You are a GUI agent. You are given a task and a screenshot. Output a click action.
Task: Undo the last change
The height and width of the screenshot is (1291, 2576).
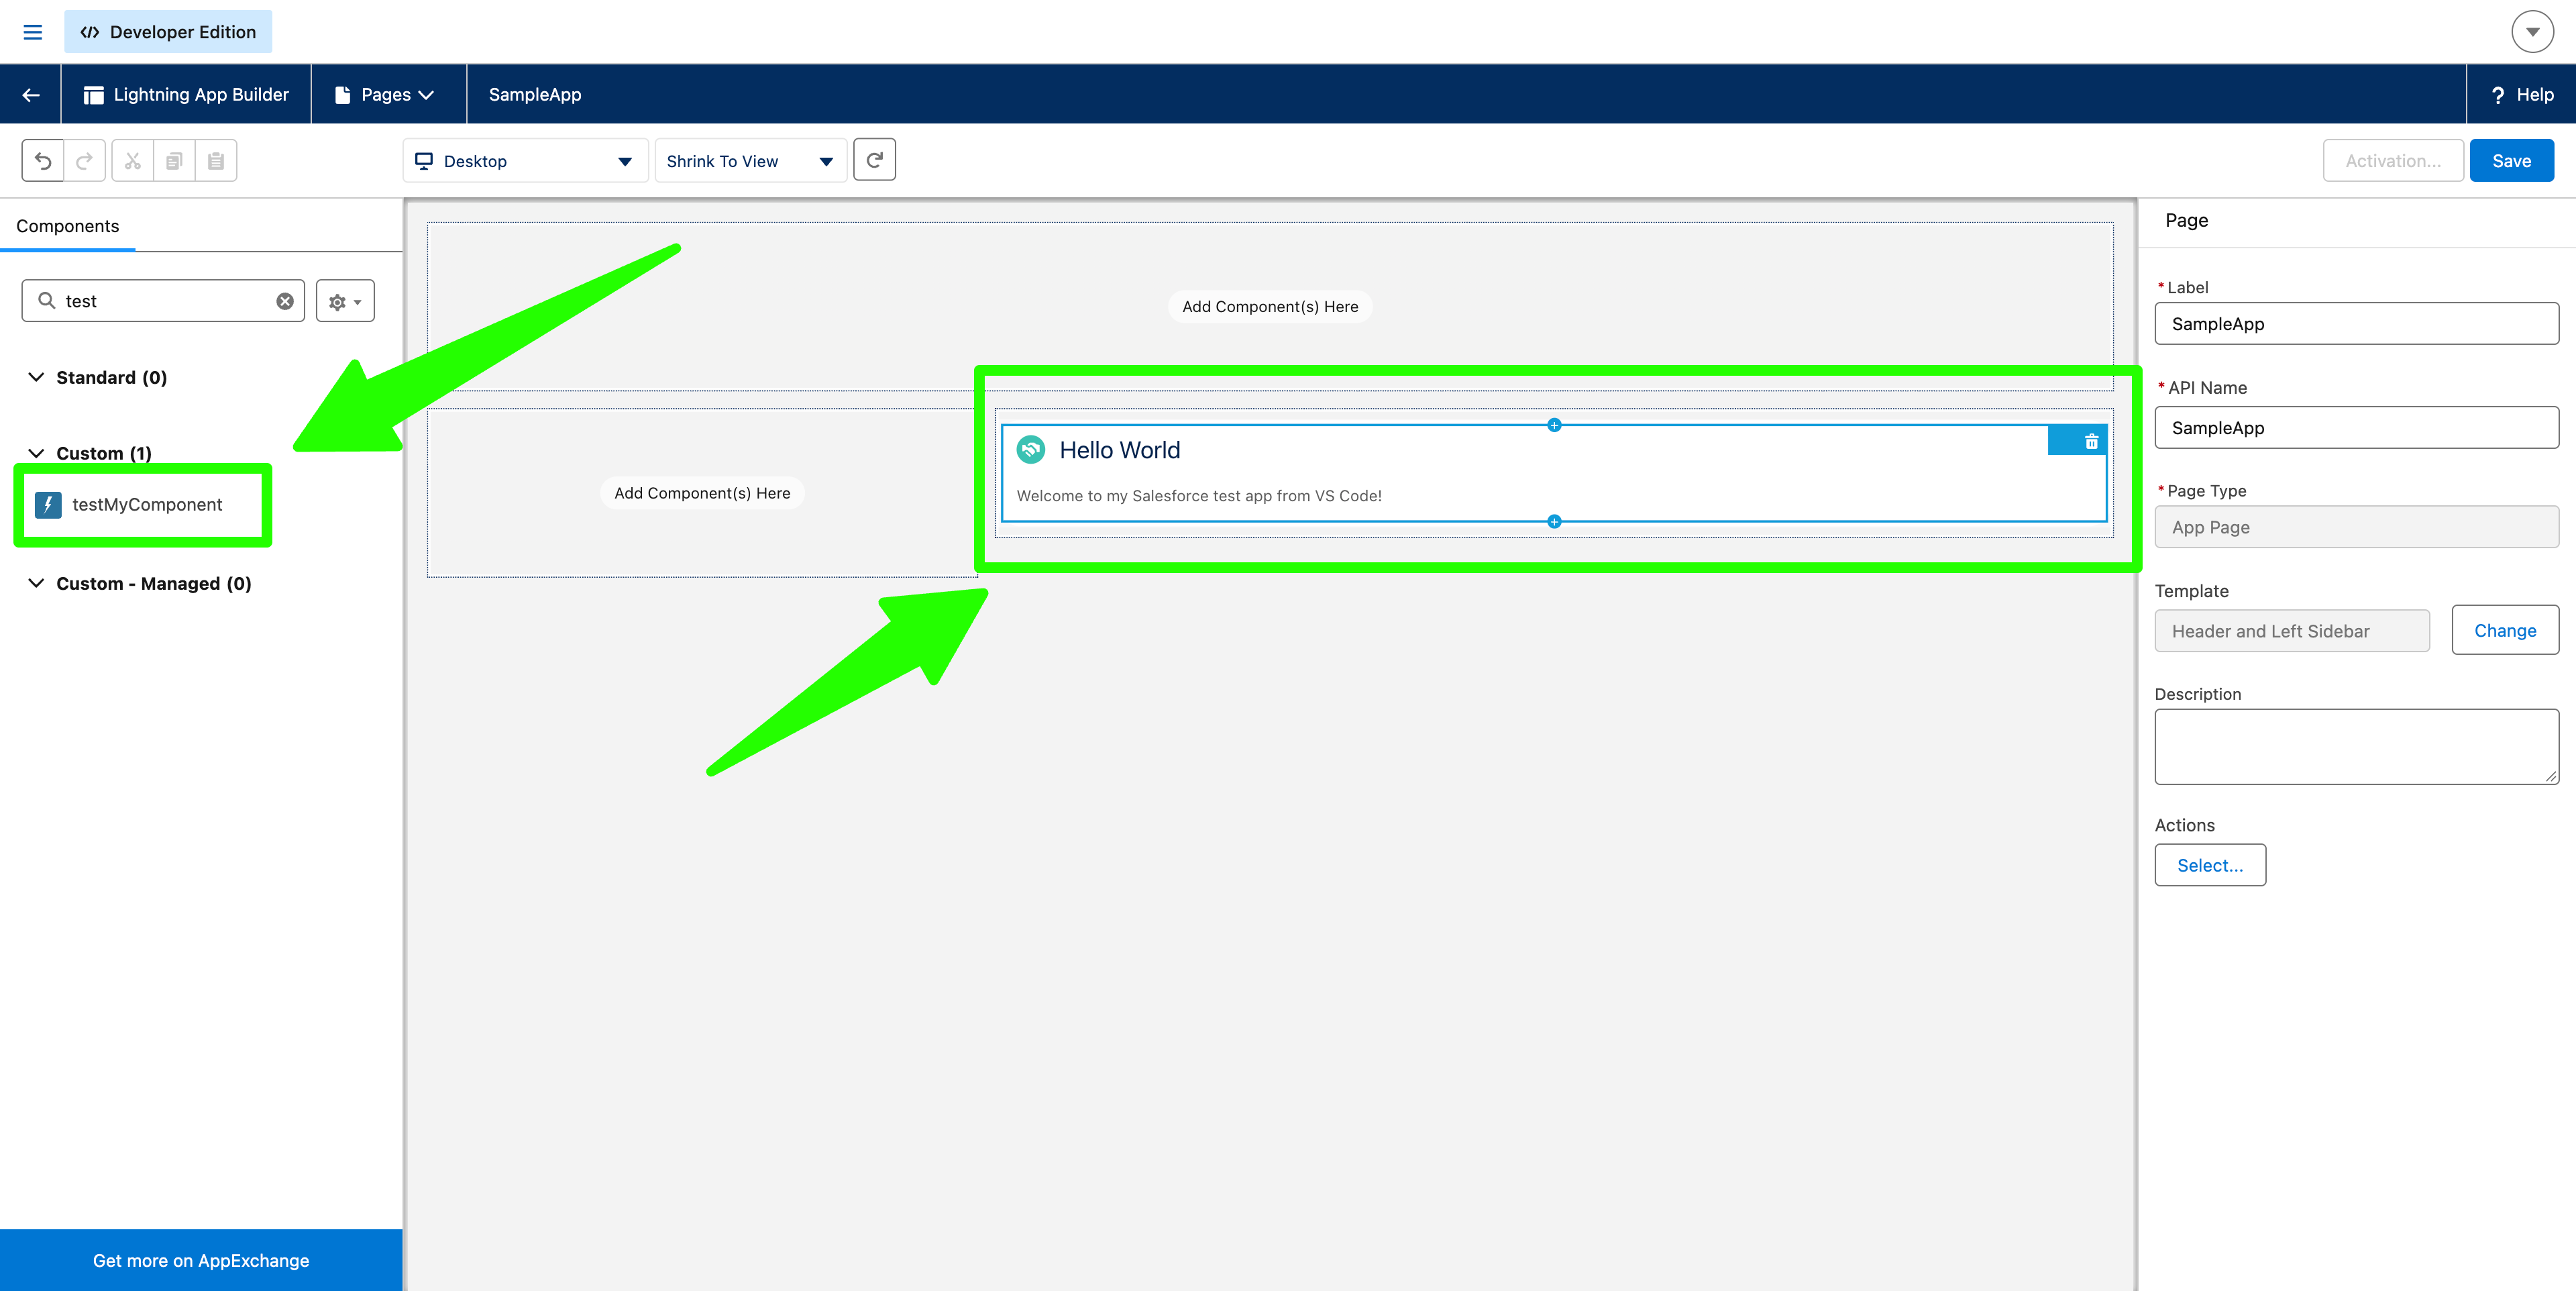43,161
